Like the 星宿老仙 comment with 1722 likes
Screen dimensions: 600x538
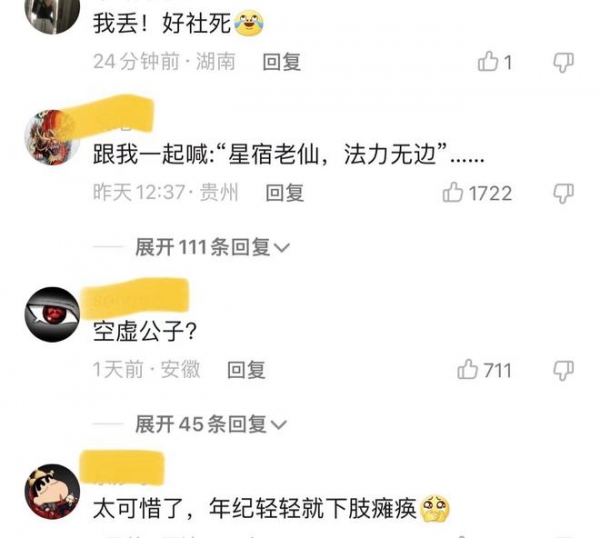click(x=477, y=192)
